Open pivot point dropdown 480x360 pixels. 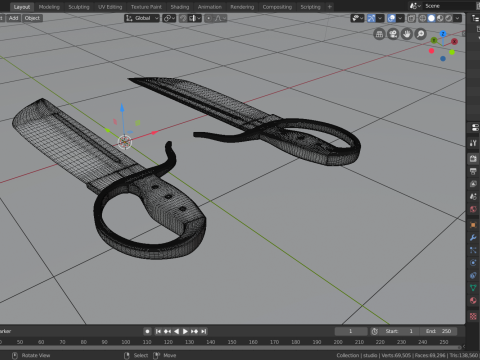pos(169,18)
